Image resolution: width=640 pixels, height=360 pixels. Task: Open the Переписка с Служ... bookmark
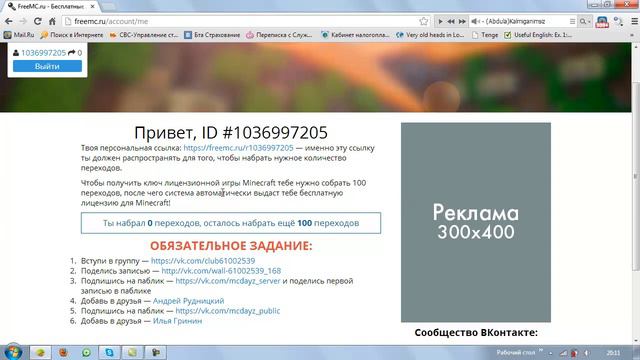coord(280,35)
